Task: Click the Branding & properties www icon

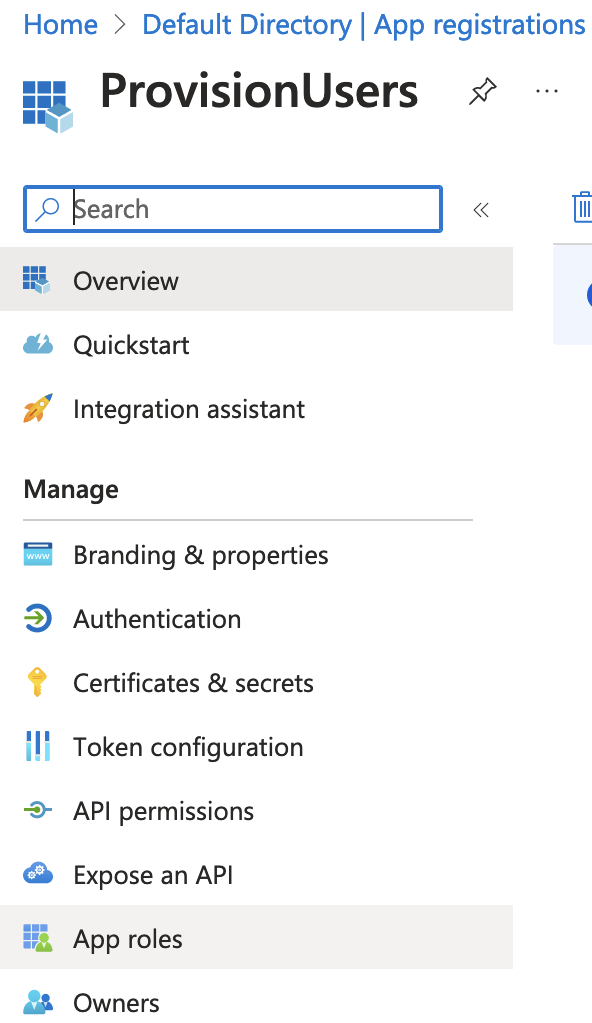Action: tap(38, 555)
